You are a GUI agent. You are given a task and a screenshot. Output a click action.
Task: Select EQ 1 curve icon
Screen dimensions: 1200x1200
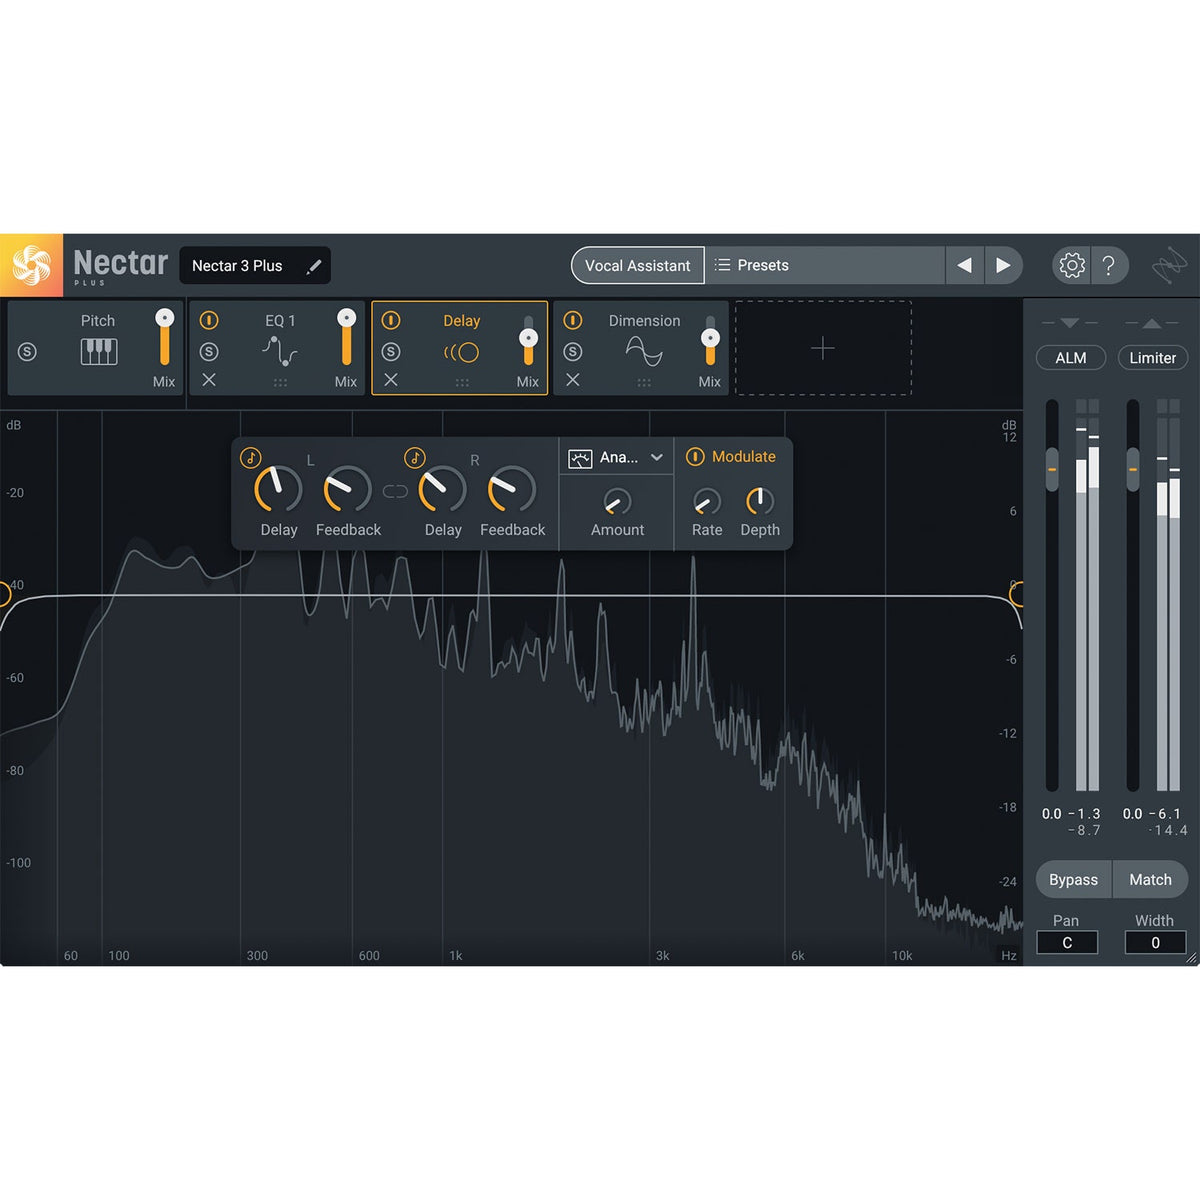(280, 351)
